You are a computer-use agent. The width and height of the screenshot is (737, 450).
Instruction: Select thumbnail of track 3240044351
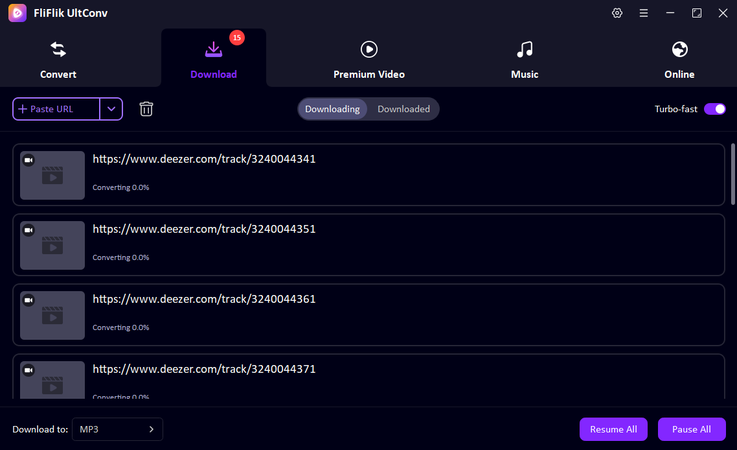pos(52,245)
